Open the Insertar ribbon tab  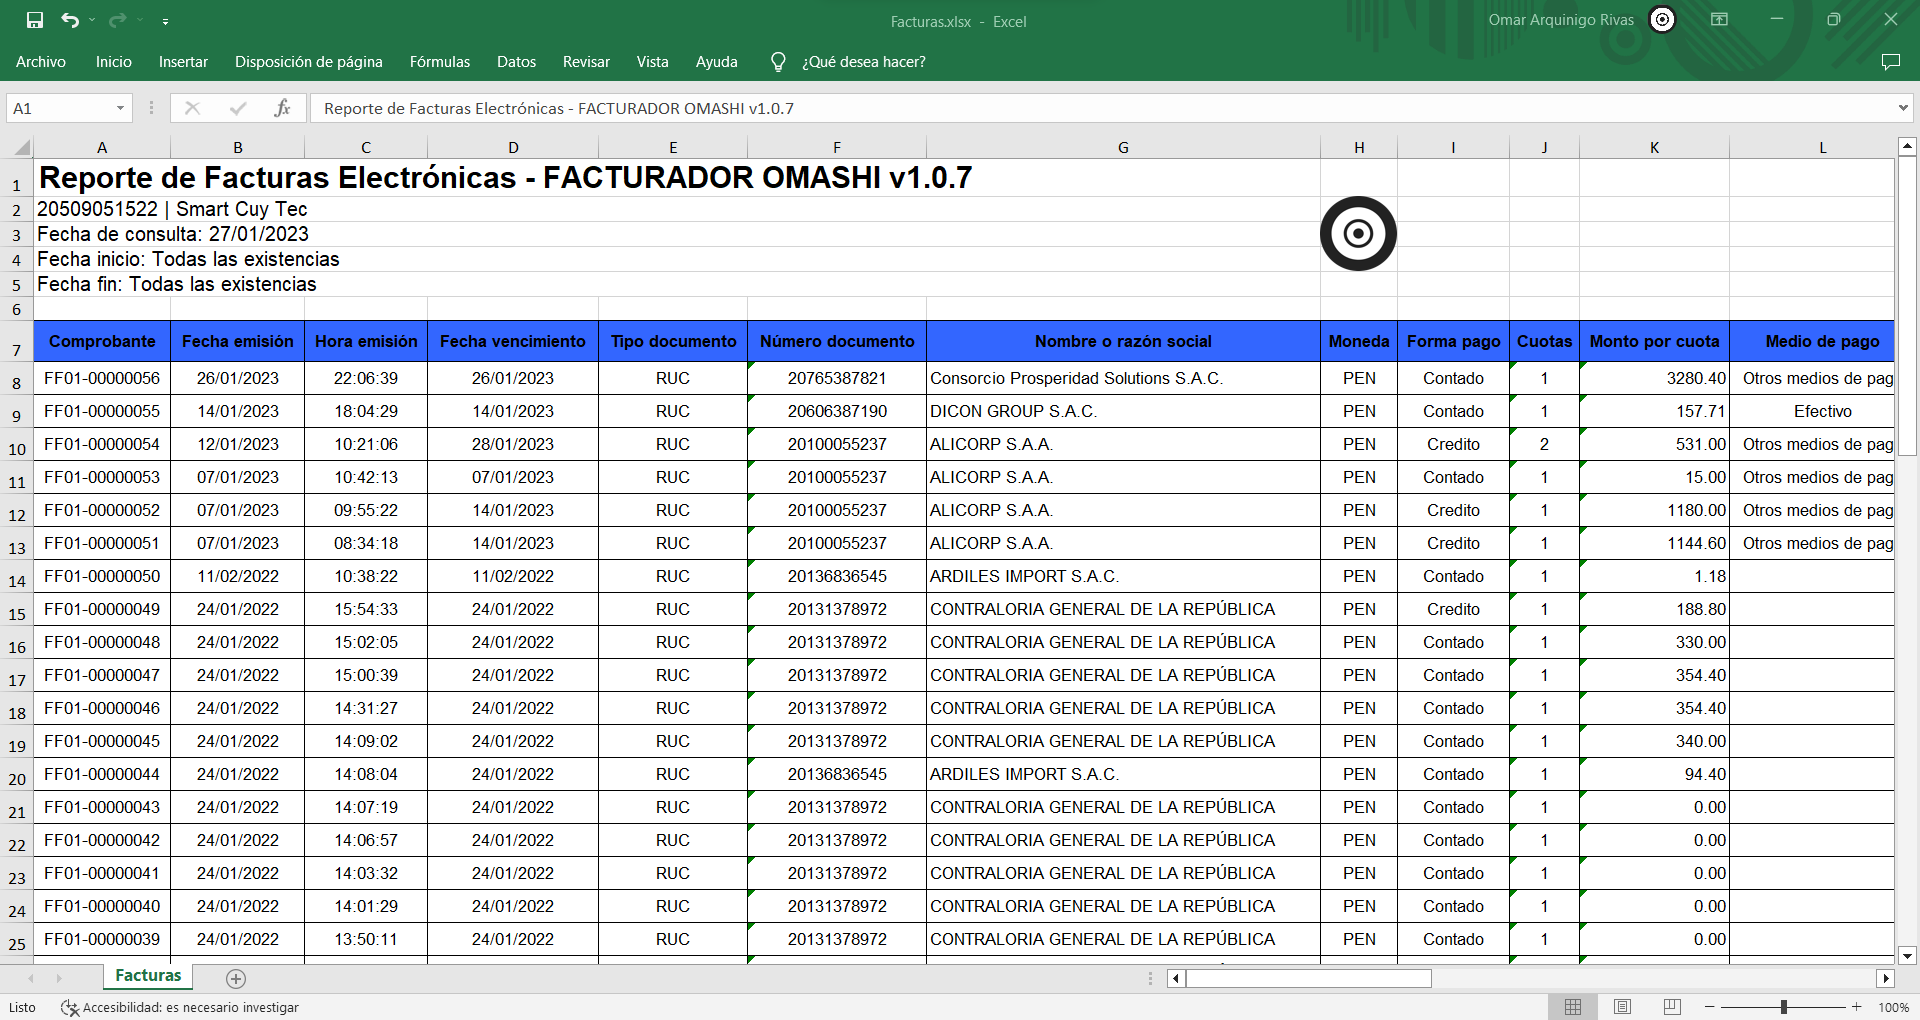pyautogui.click(x=184, y=62)
